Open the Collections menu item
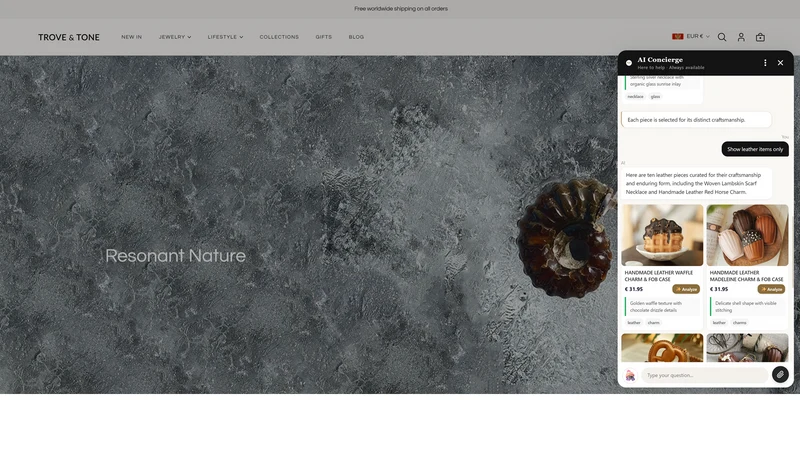 (279, 37)
